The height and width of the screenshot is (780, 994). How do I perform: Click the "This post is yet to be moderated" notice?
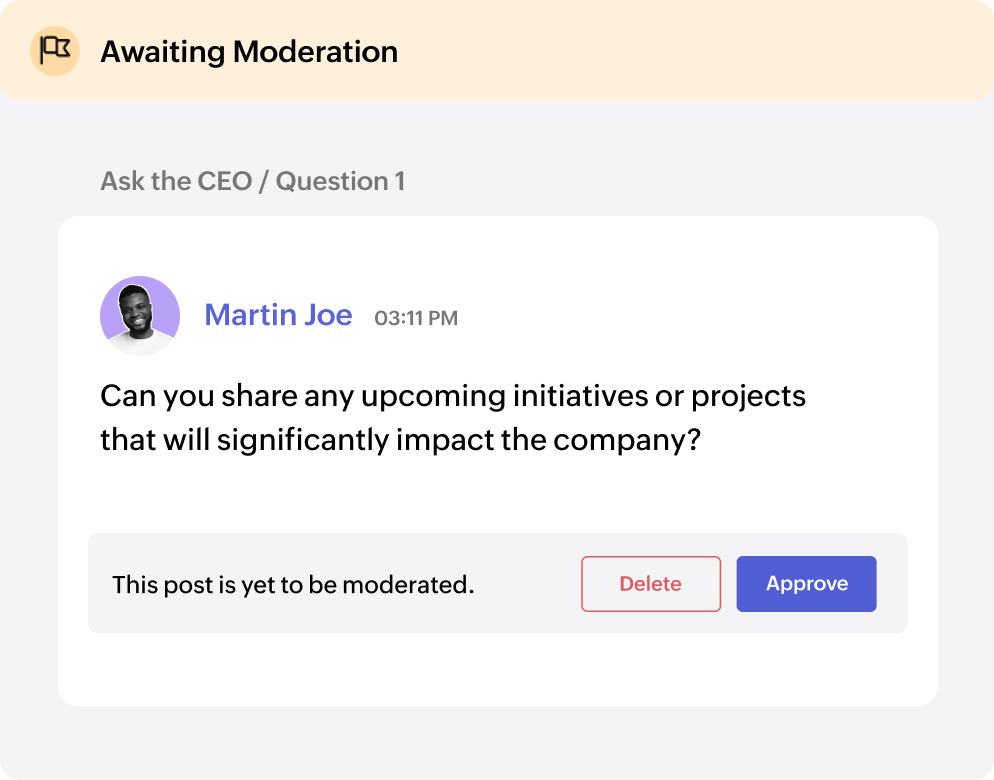pos(293,584)
